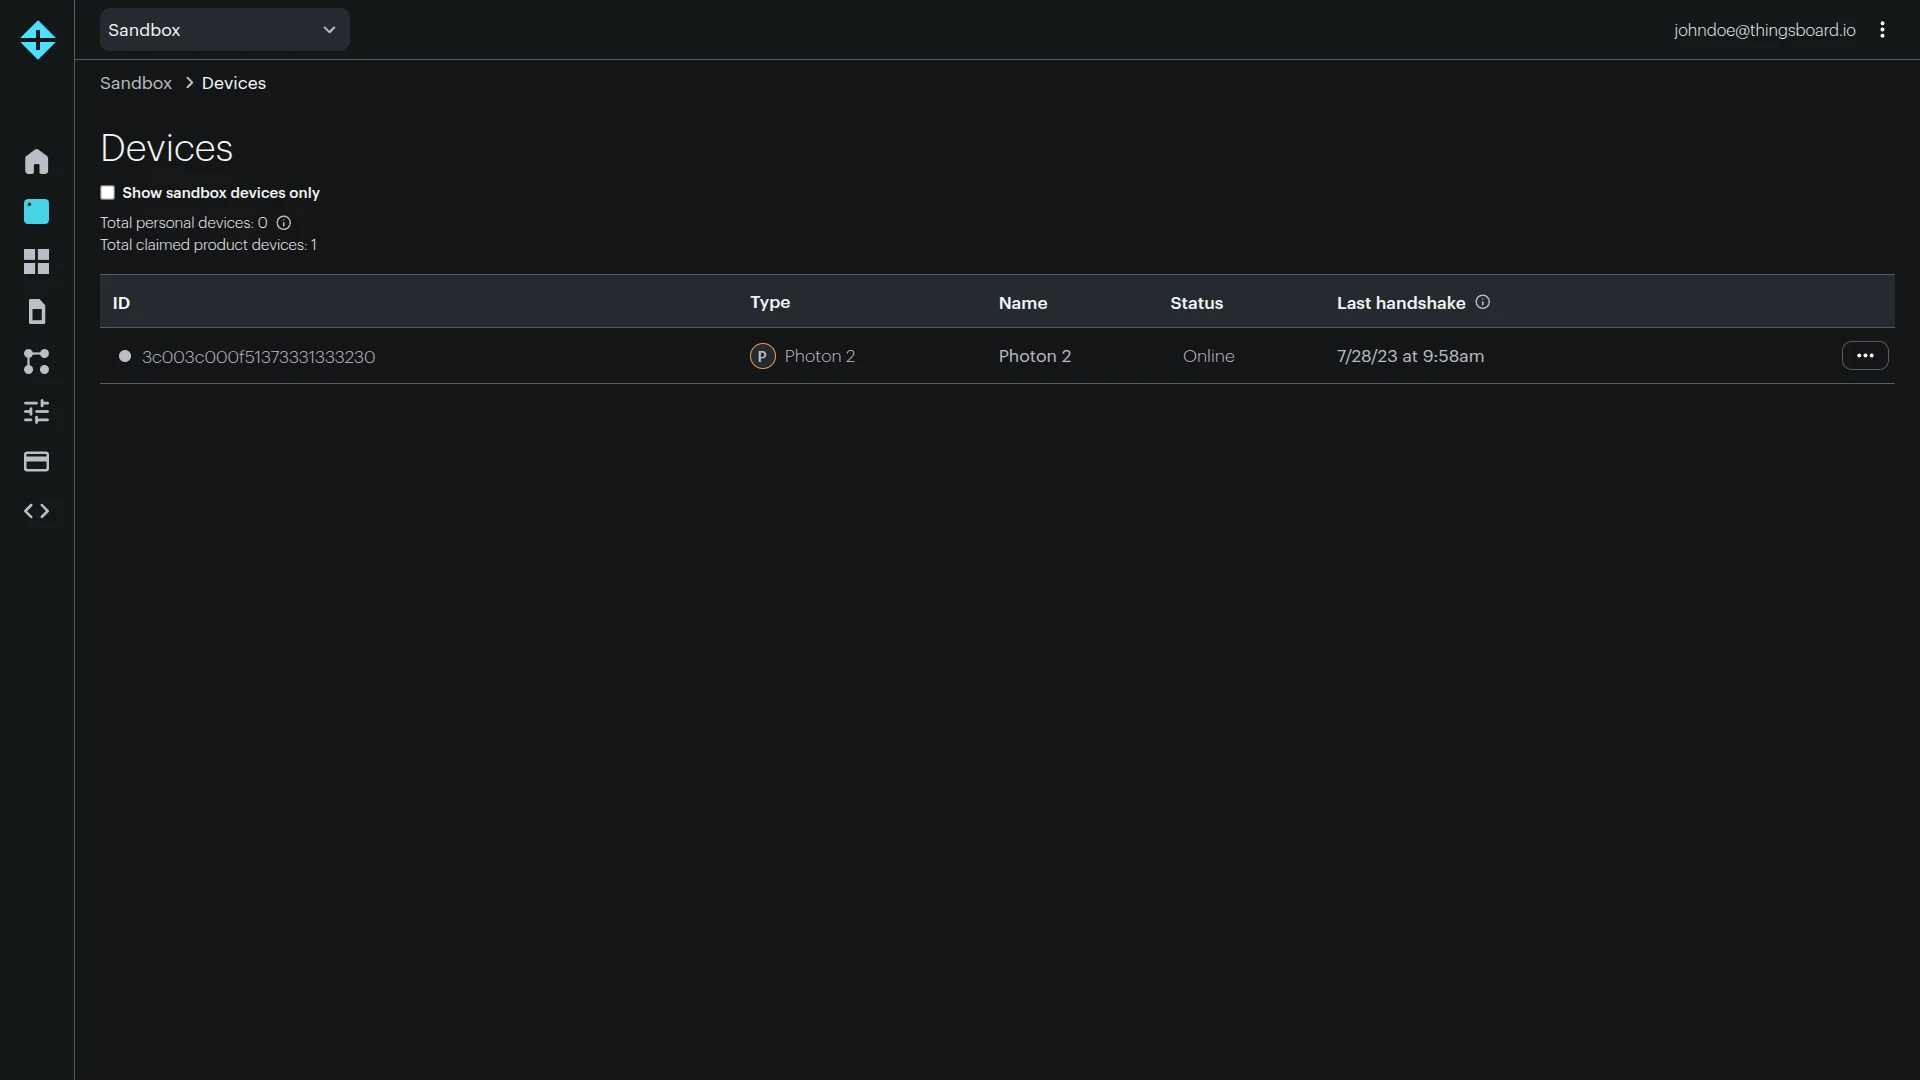This screenshot has height=1080, width=1920.
Task: Open the Billing card sidebar icon
Action: 37,462
